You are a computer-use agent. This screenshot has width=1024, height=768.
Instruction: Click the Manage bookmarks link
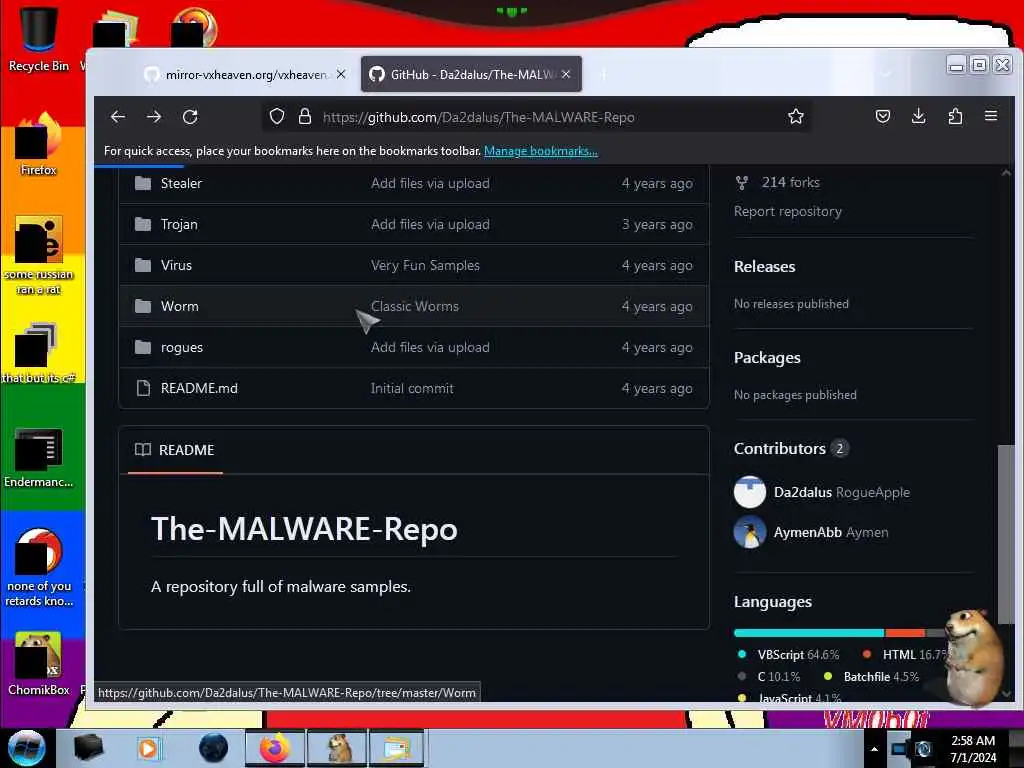pos(541,151)
